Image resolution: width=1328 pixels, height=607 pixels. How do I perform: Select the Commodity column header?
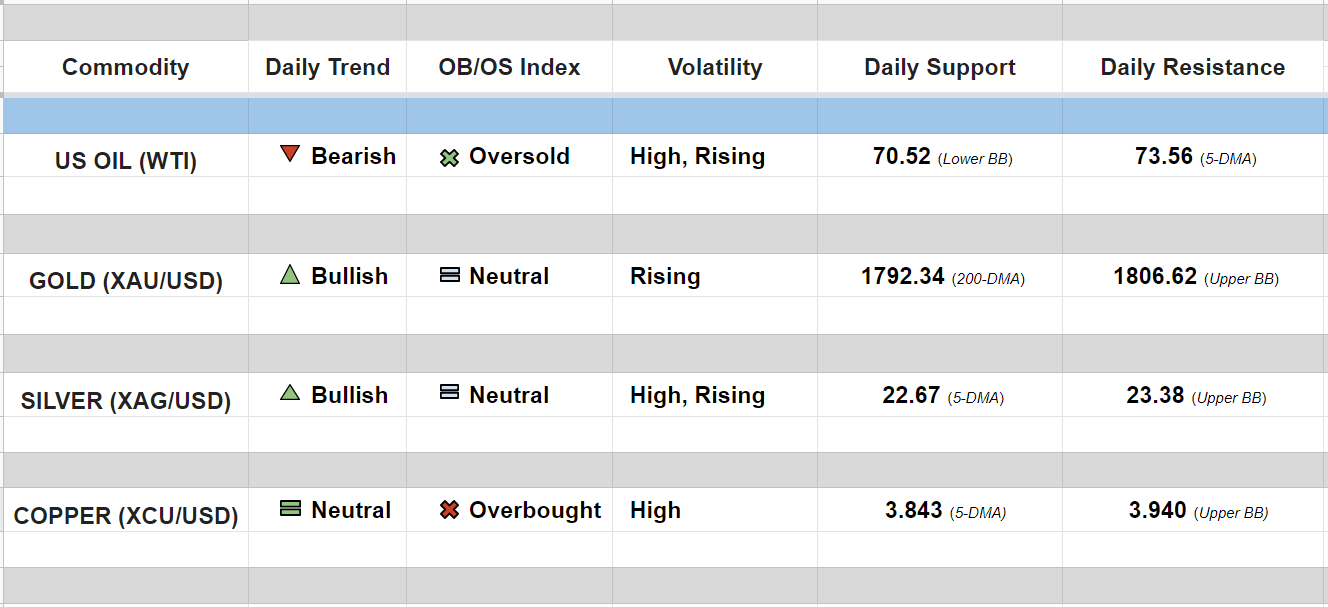pos(125,67)
